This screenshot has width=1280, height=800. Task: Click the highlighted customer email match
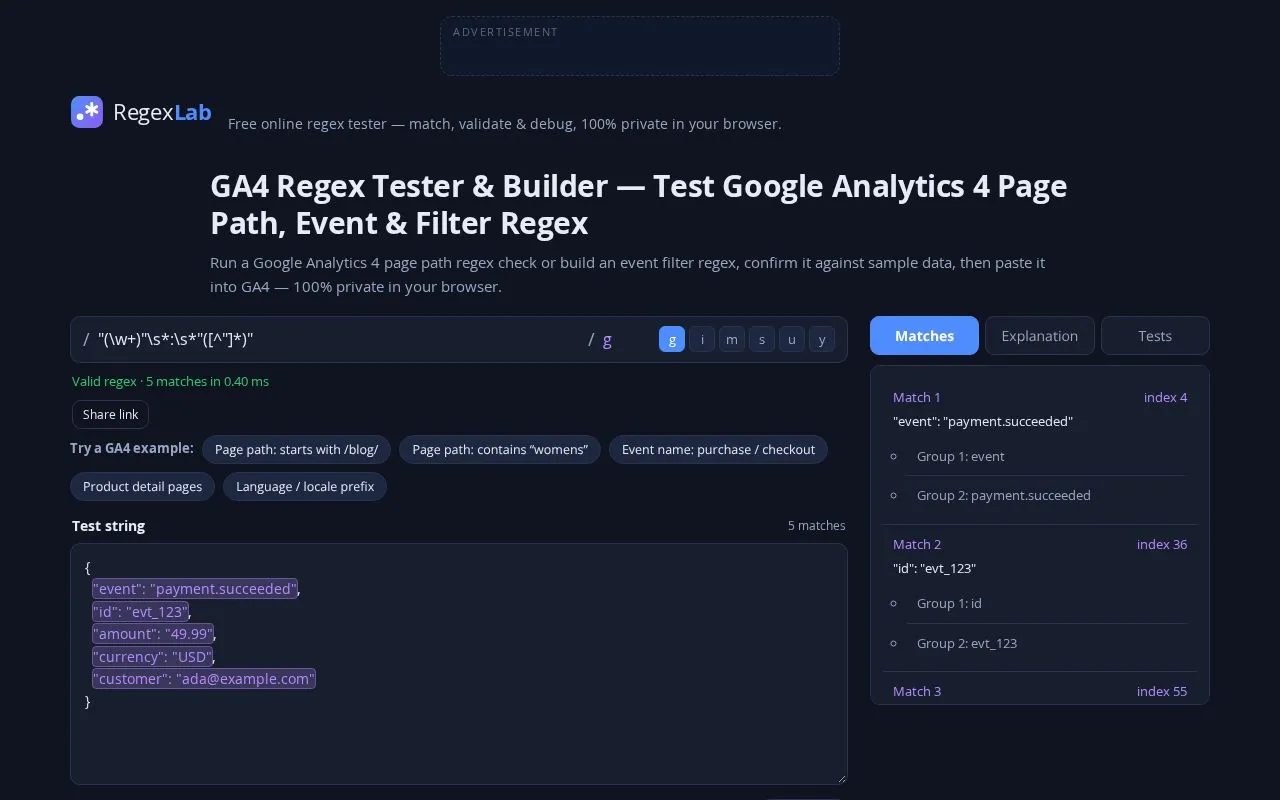204,679
